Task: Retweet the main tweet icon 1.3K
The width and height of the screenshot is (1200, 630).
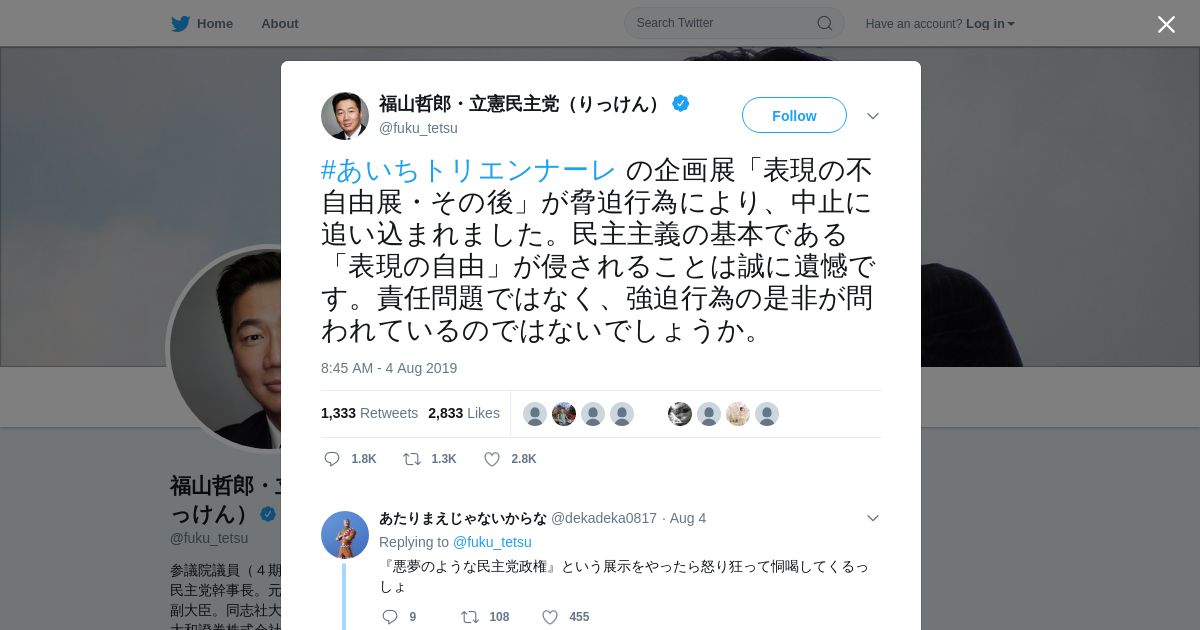Action: [411, 459]
